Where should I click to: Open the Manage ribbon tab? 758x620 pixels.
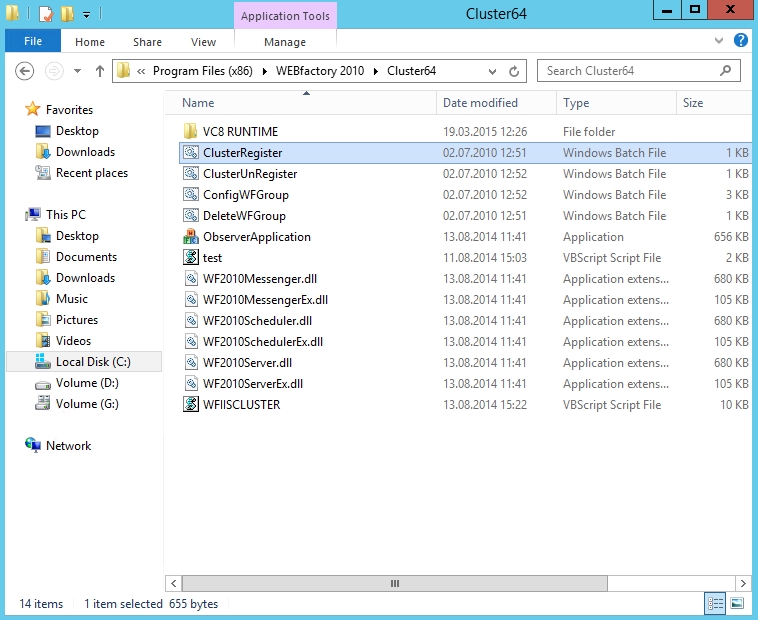point(285,42)
